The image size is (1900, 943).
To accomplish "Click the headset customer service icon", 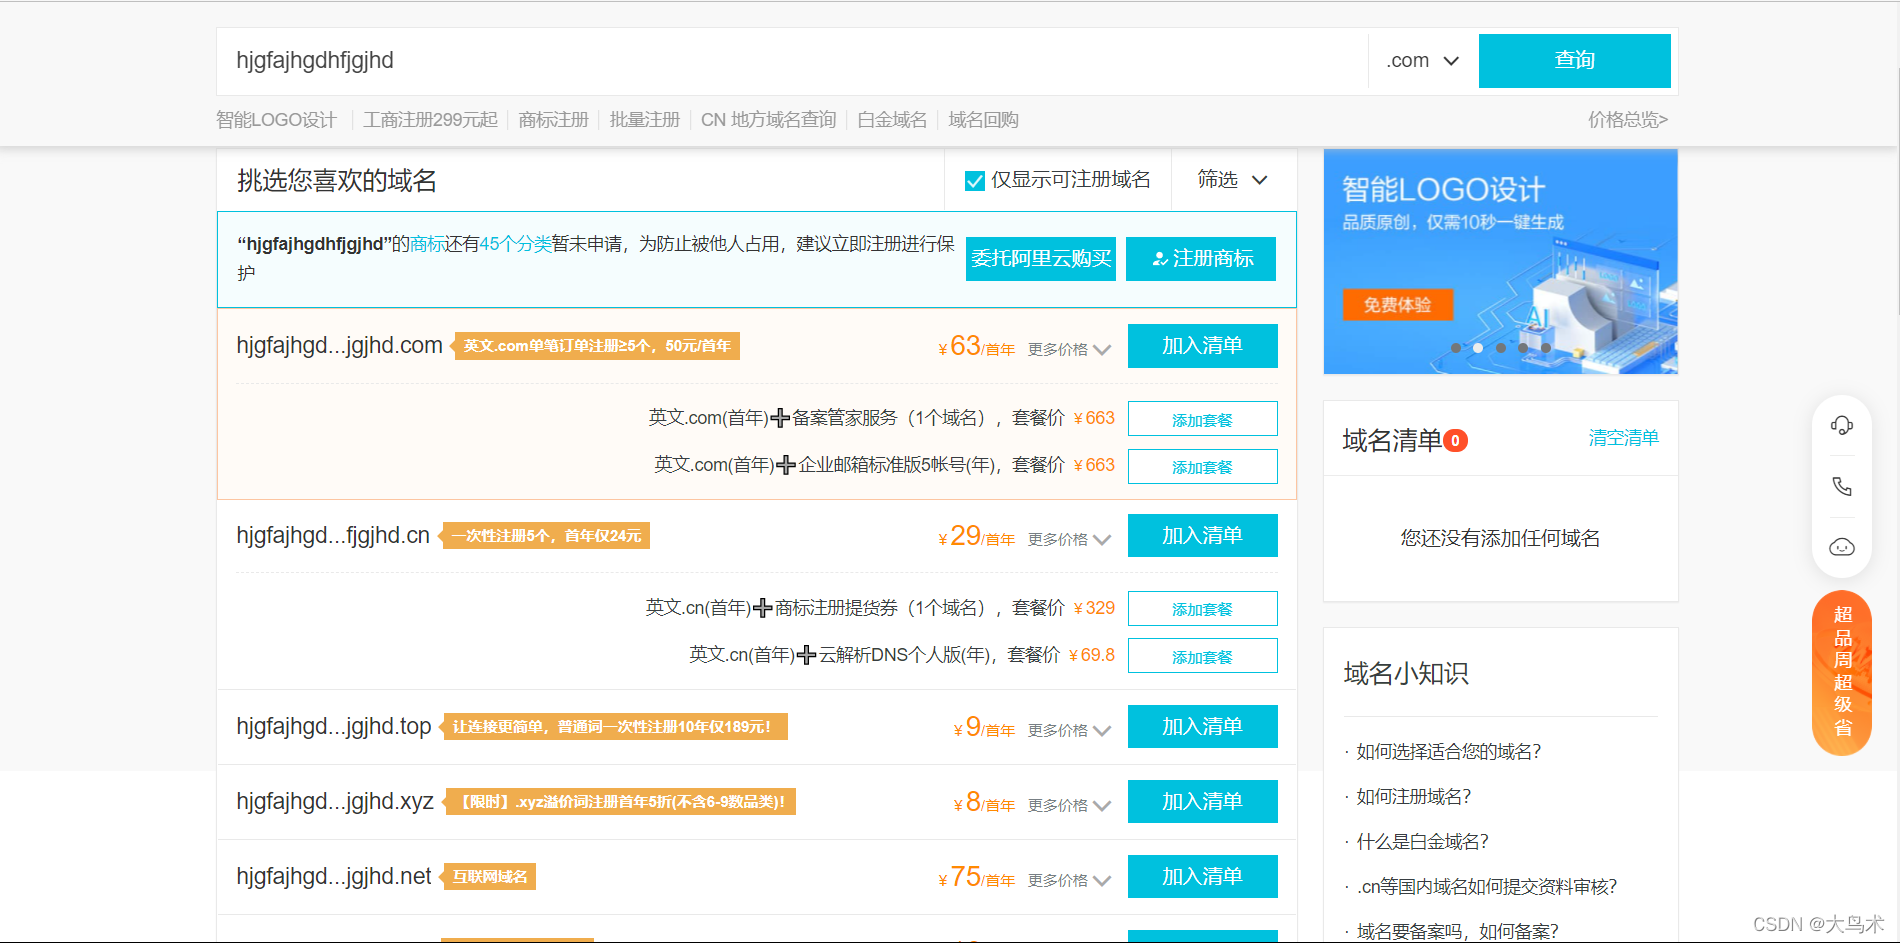I will click(x=1841, y=424).
